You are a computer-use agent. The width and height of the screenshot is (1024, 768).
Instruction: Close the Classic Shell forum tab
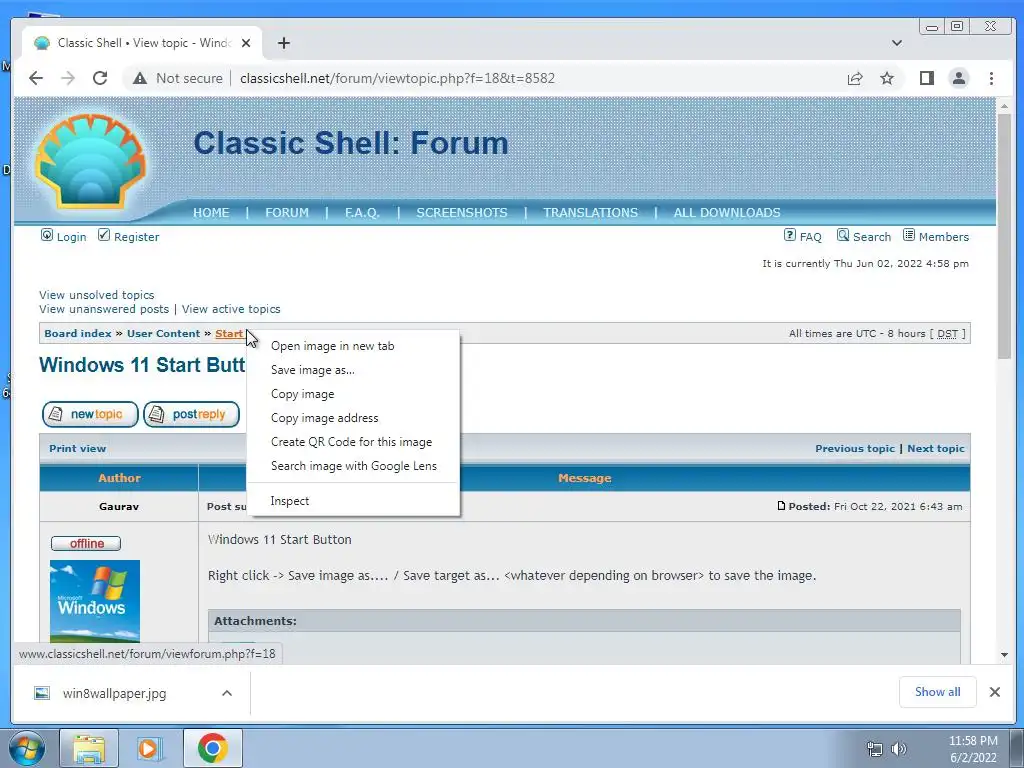[246, 43]
